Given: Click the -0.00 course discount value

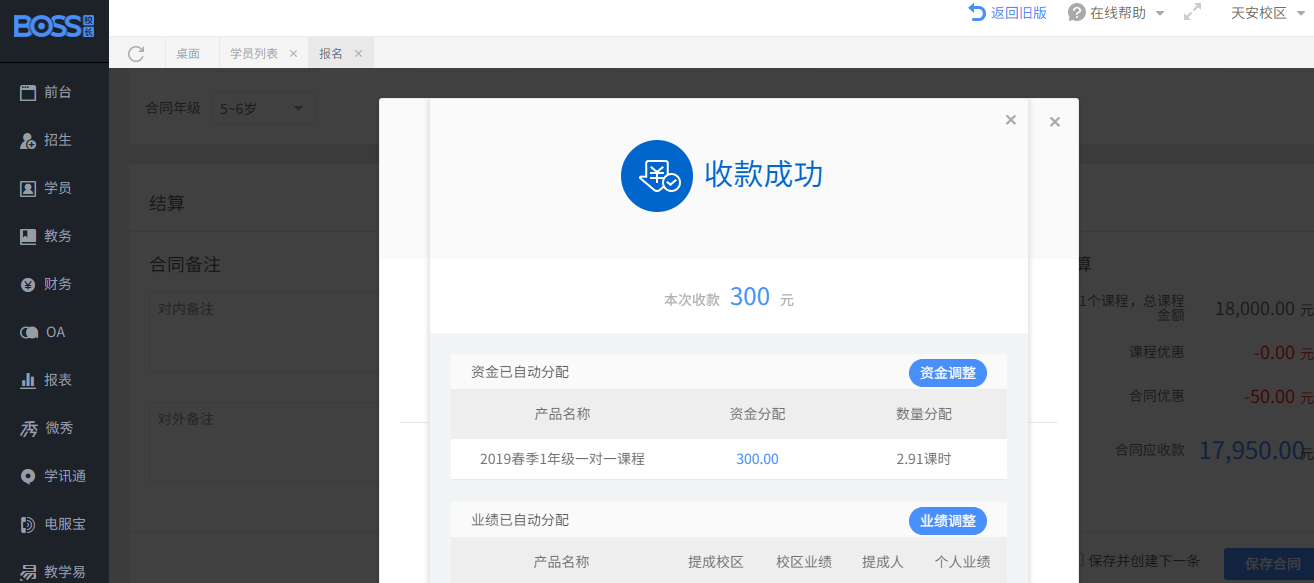Looking at the screenshot, I should click(1274, 353).
